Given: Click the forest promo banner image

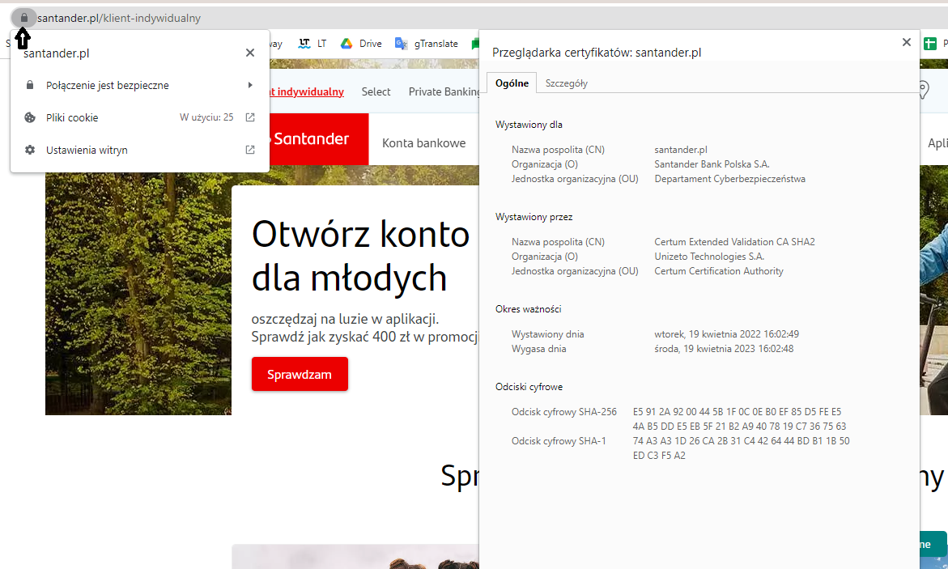Looking at the screenshot, I should [x=138, y=293].
